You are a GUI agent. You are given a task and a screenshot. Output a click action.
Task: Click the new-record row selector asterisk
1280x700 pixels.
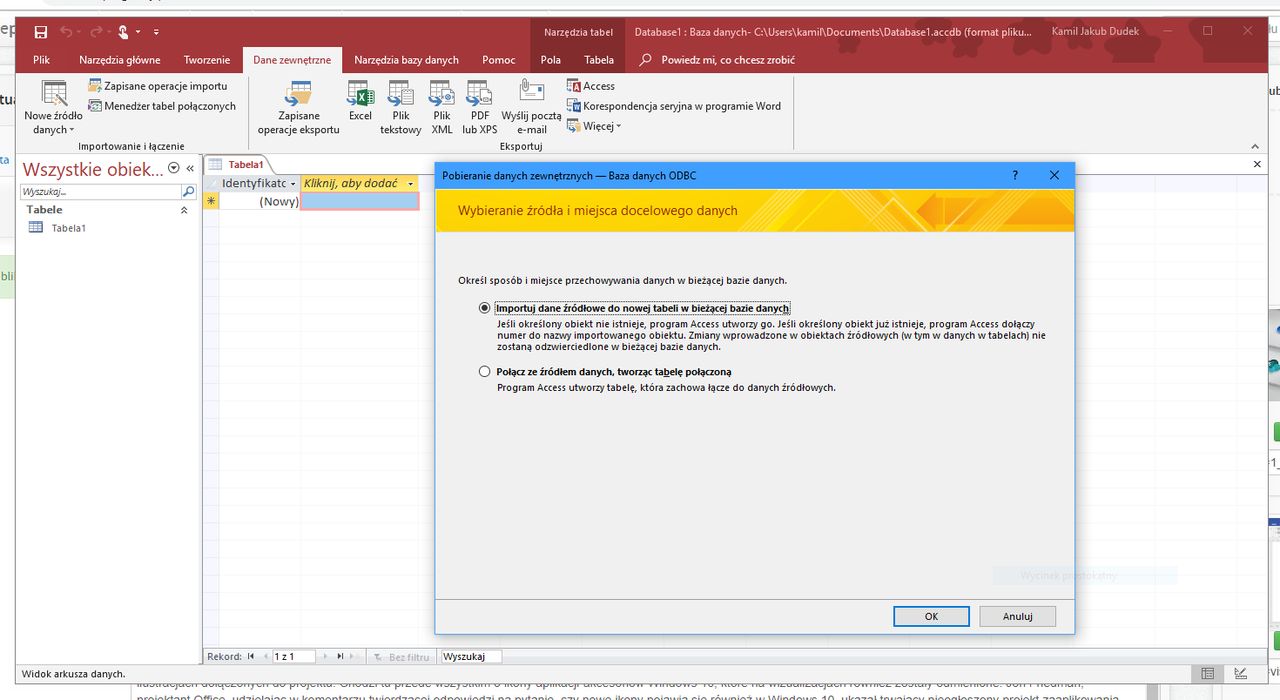pos(210,201)
